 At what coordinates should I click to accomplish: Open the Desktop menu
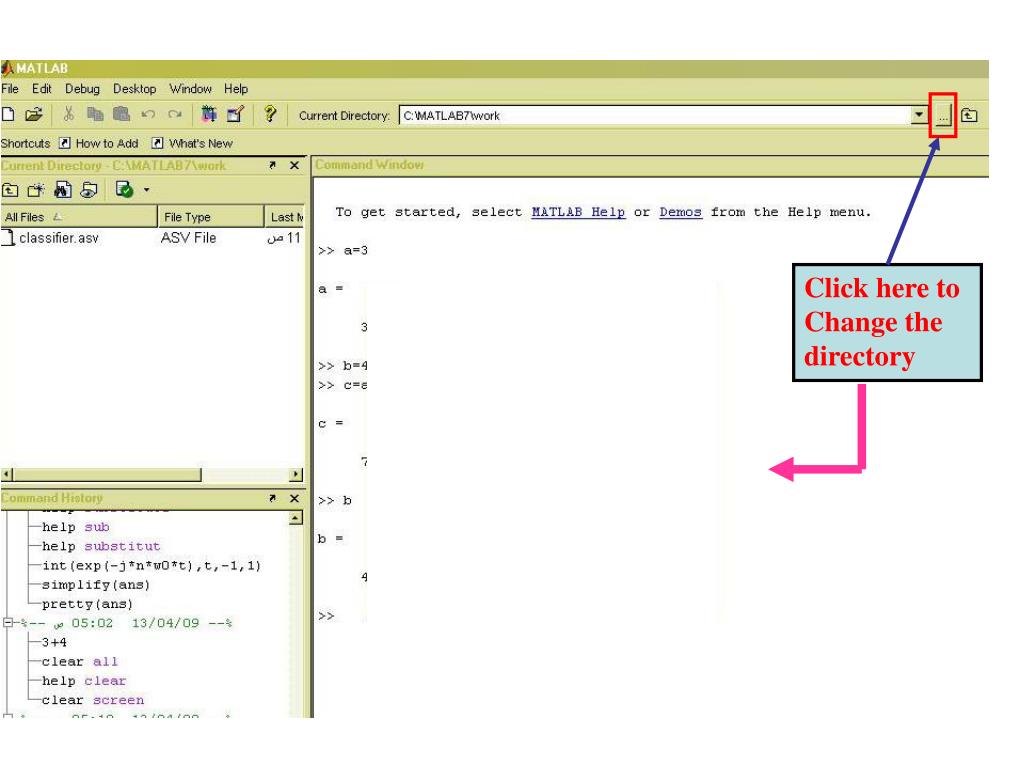click(135, 89)
